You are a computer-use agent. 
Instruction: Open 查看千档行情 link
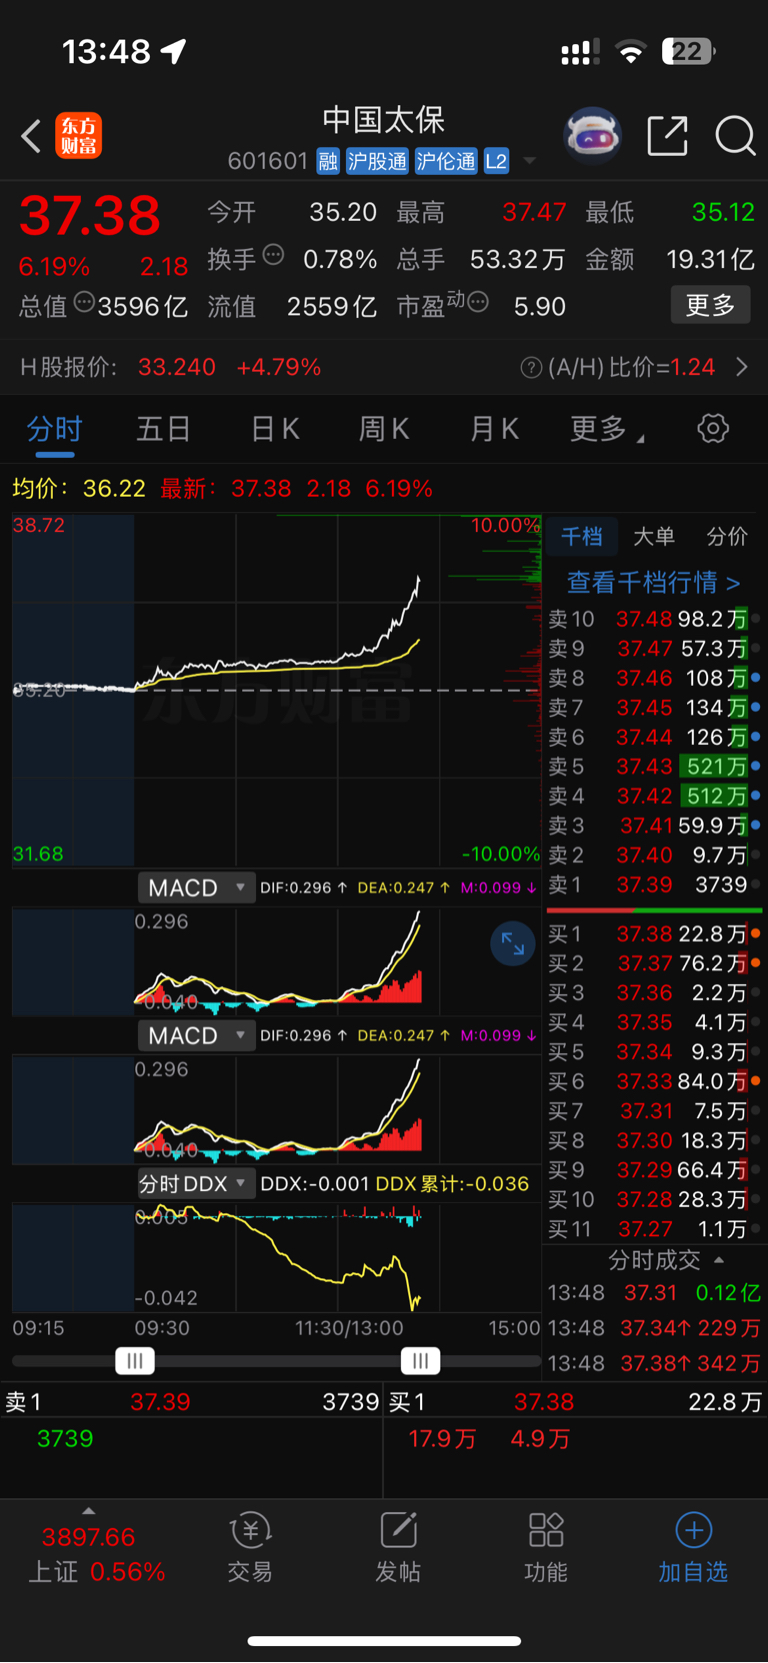tap(654, 582)
